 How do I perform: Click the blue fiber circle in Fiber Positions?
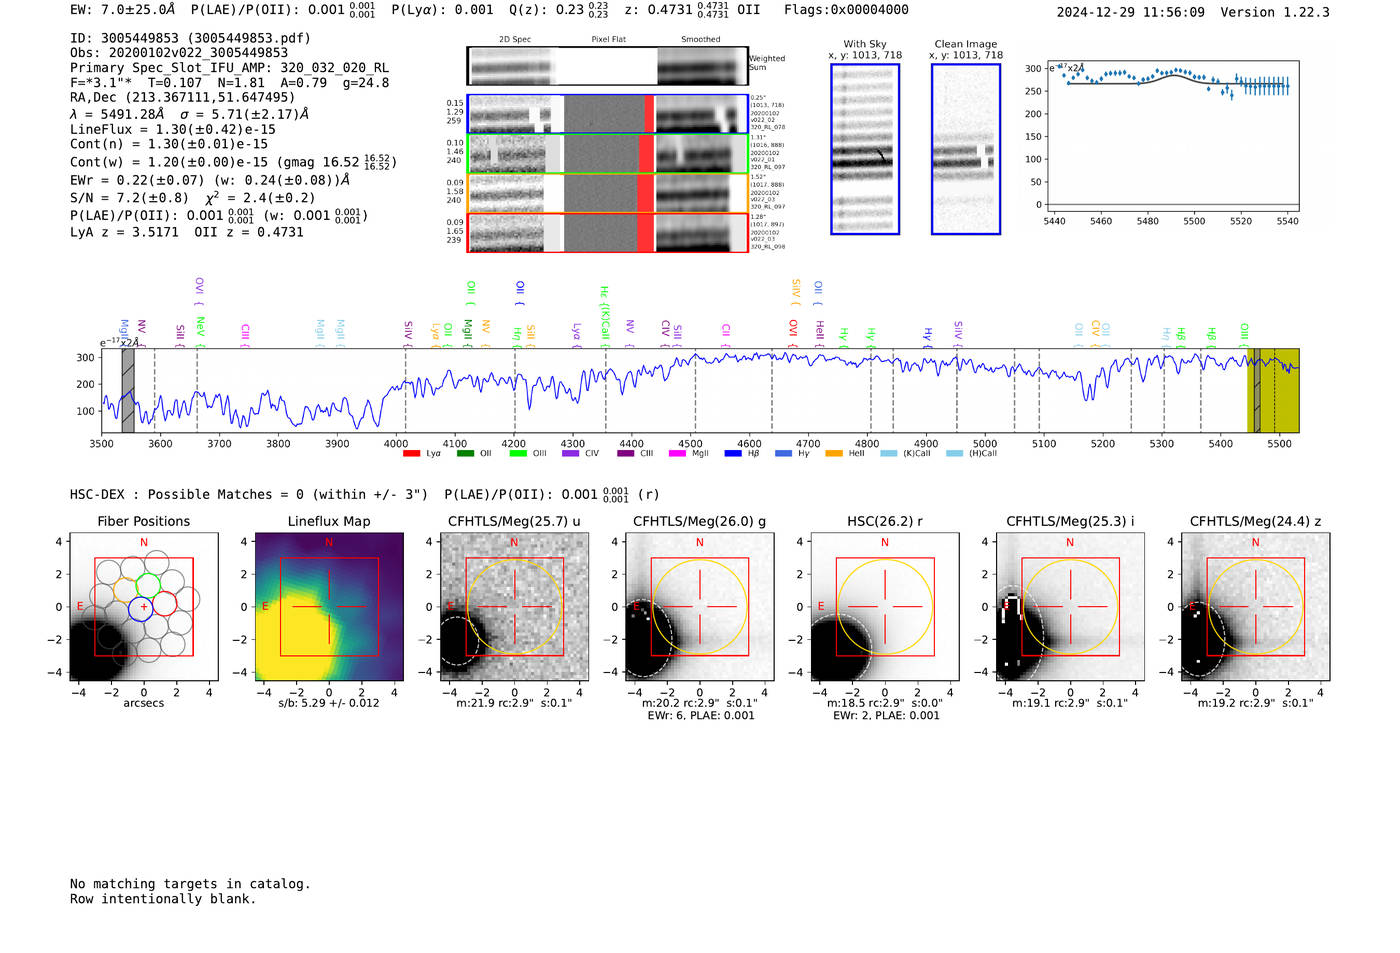click(x=141, y=607)
